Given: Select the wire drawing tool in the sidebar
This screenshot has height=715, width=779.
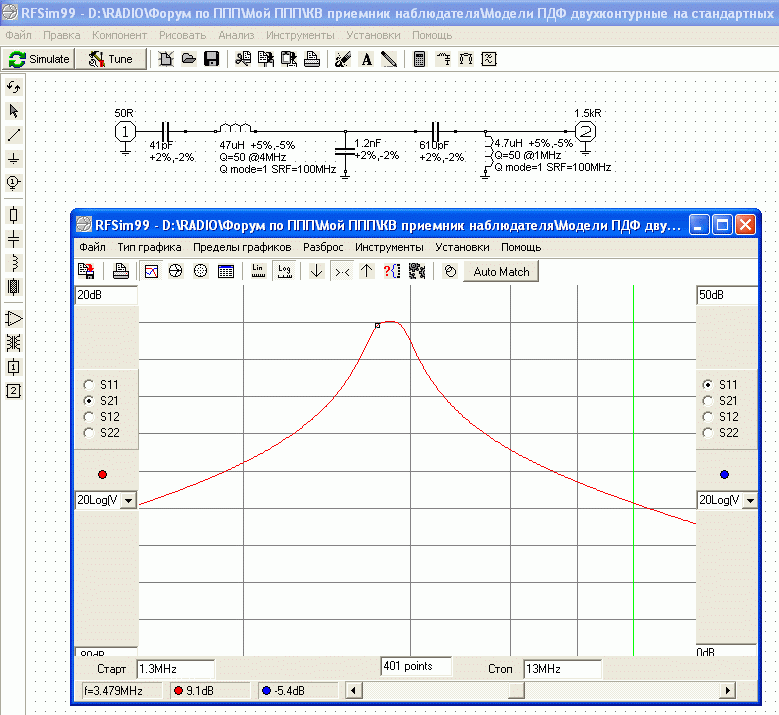Looking at the screenshot, I should click(x=13, y=135).
